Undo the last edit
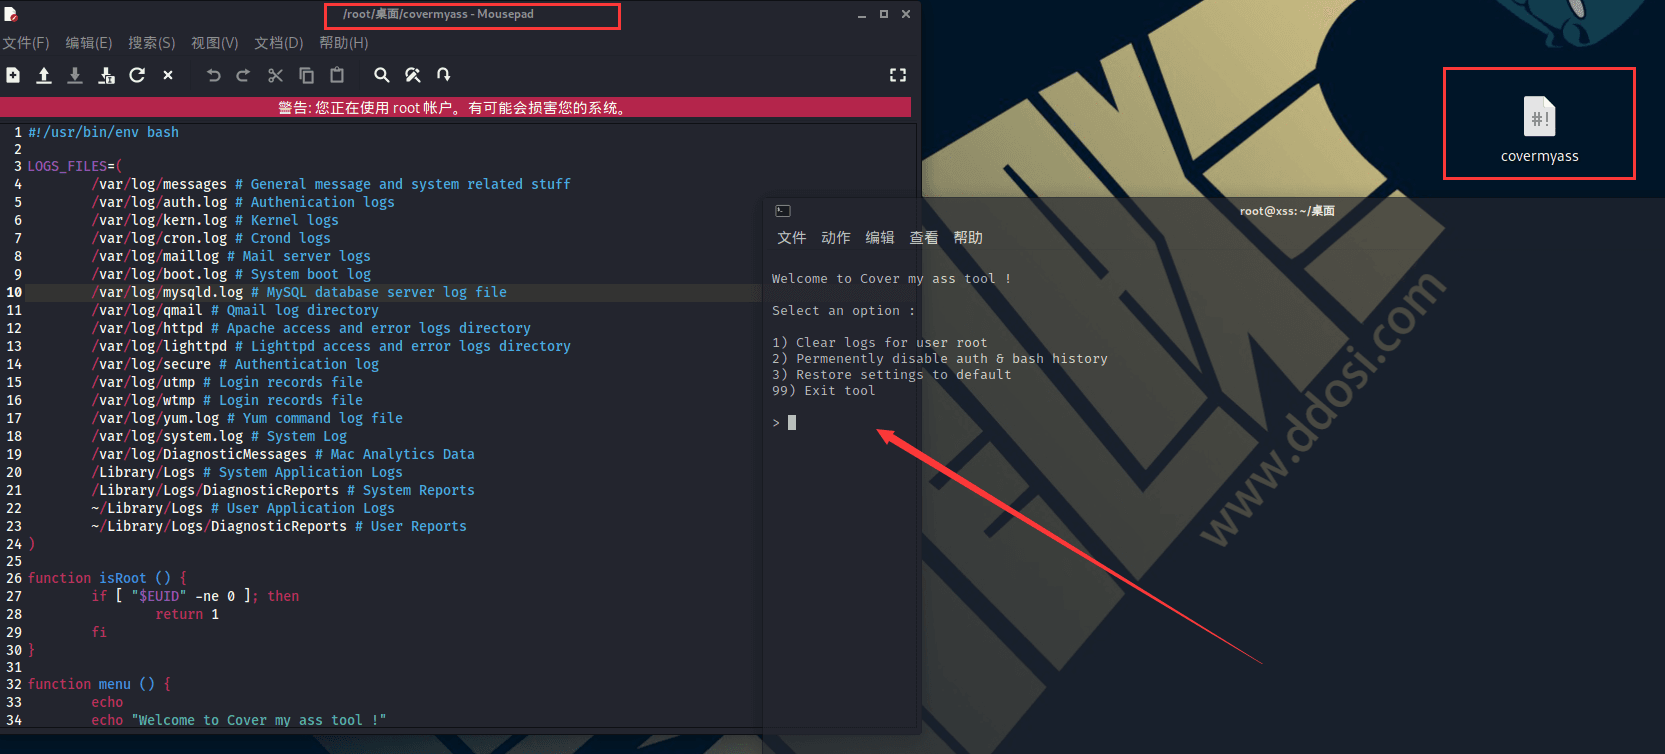The height and width of the screenshot is (754, 1665). coord(213,75)
